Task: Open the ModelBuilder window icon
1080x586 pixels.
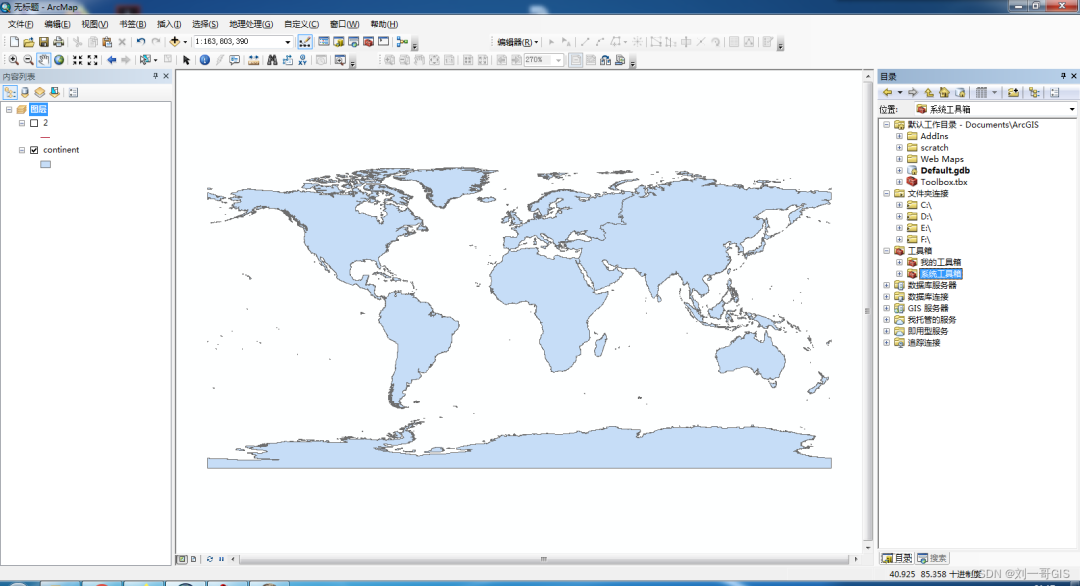Action: (402, 42)
